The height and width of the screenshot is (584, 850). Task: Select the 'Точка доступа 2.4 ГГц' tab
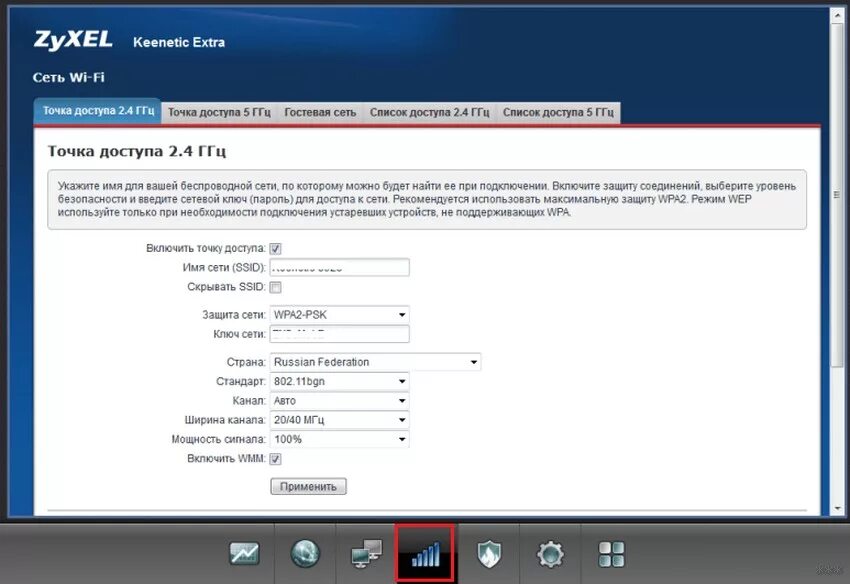(x=98, y=111)
